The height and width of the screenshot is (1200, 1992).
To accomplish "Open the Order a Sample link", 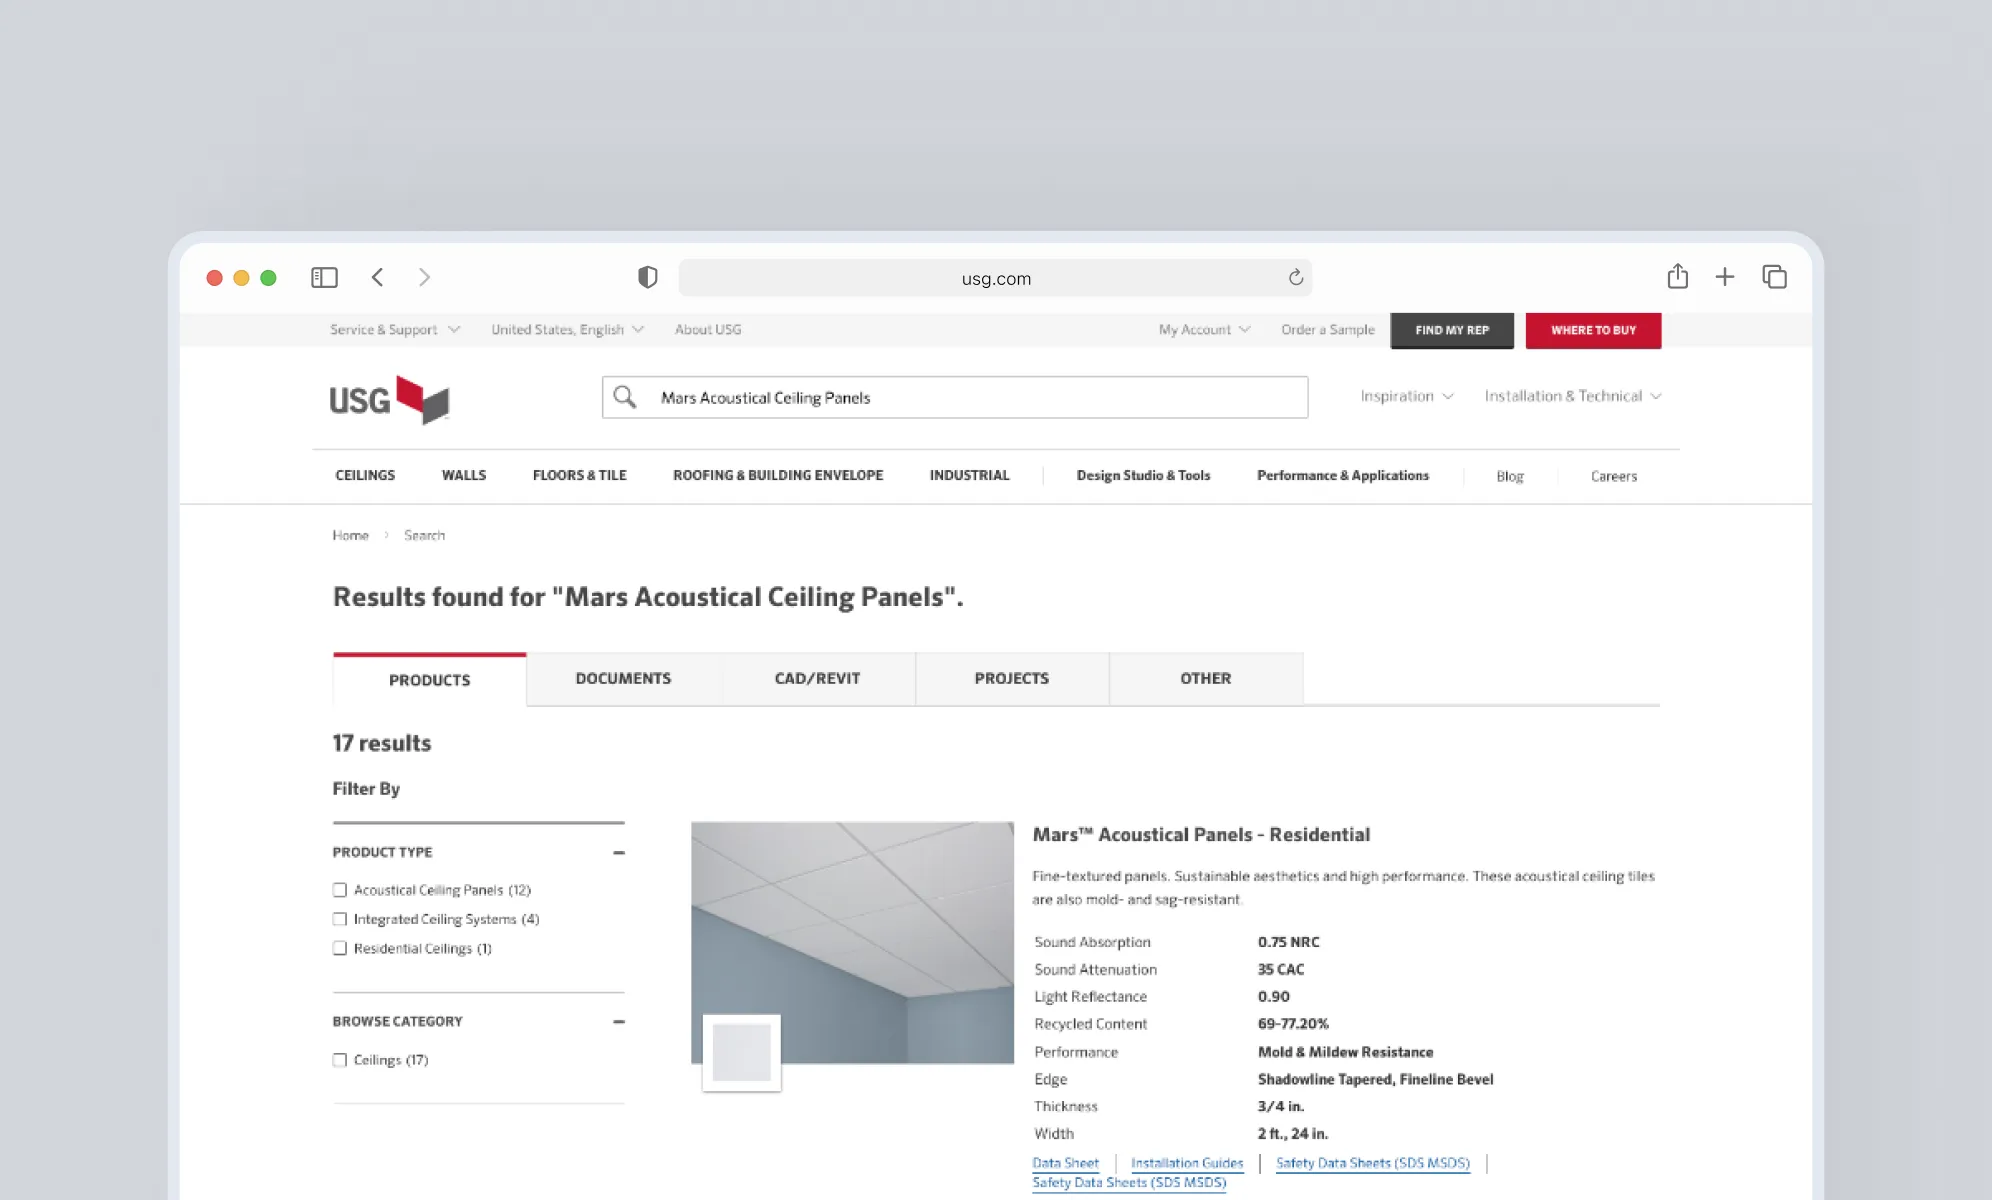I will click(x=1327, y=329).
